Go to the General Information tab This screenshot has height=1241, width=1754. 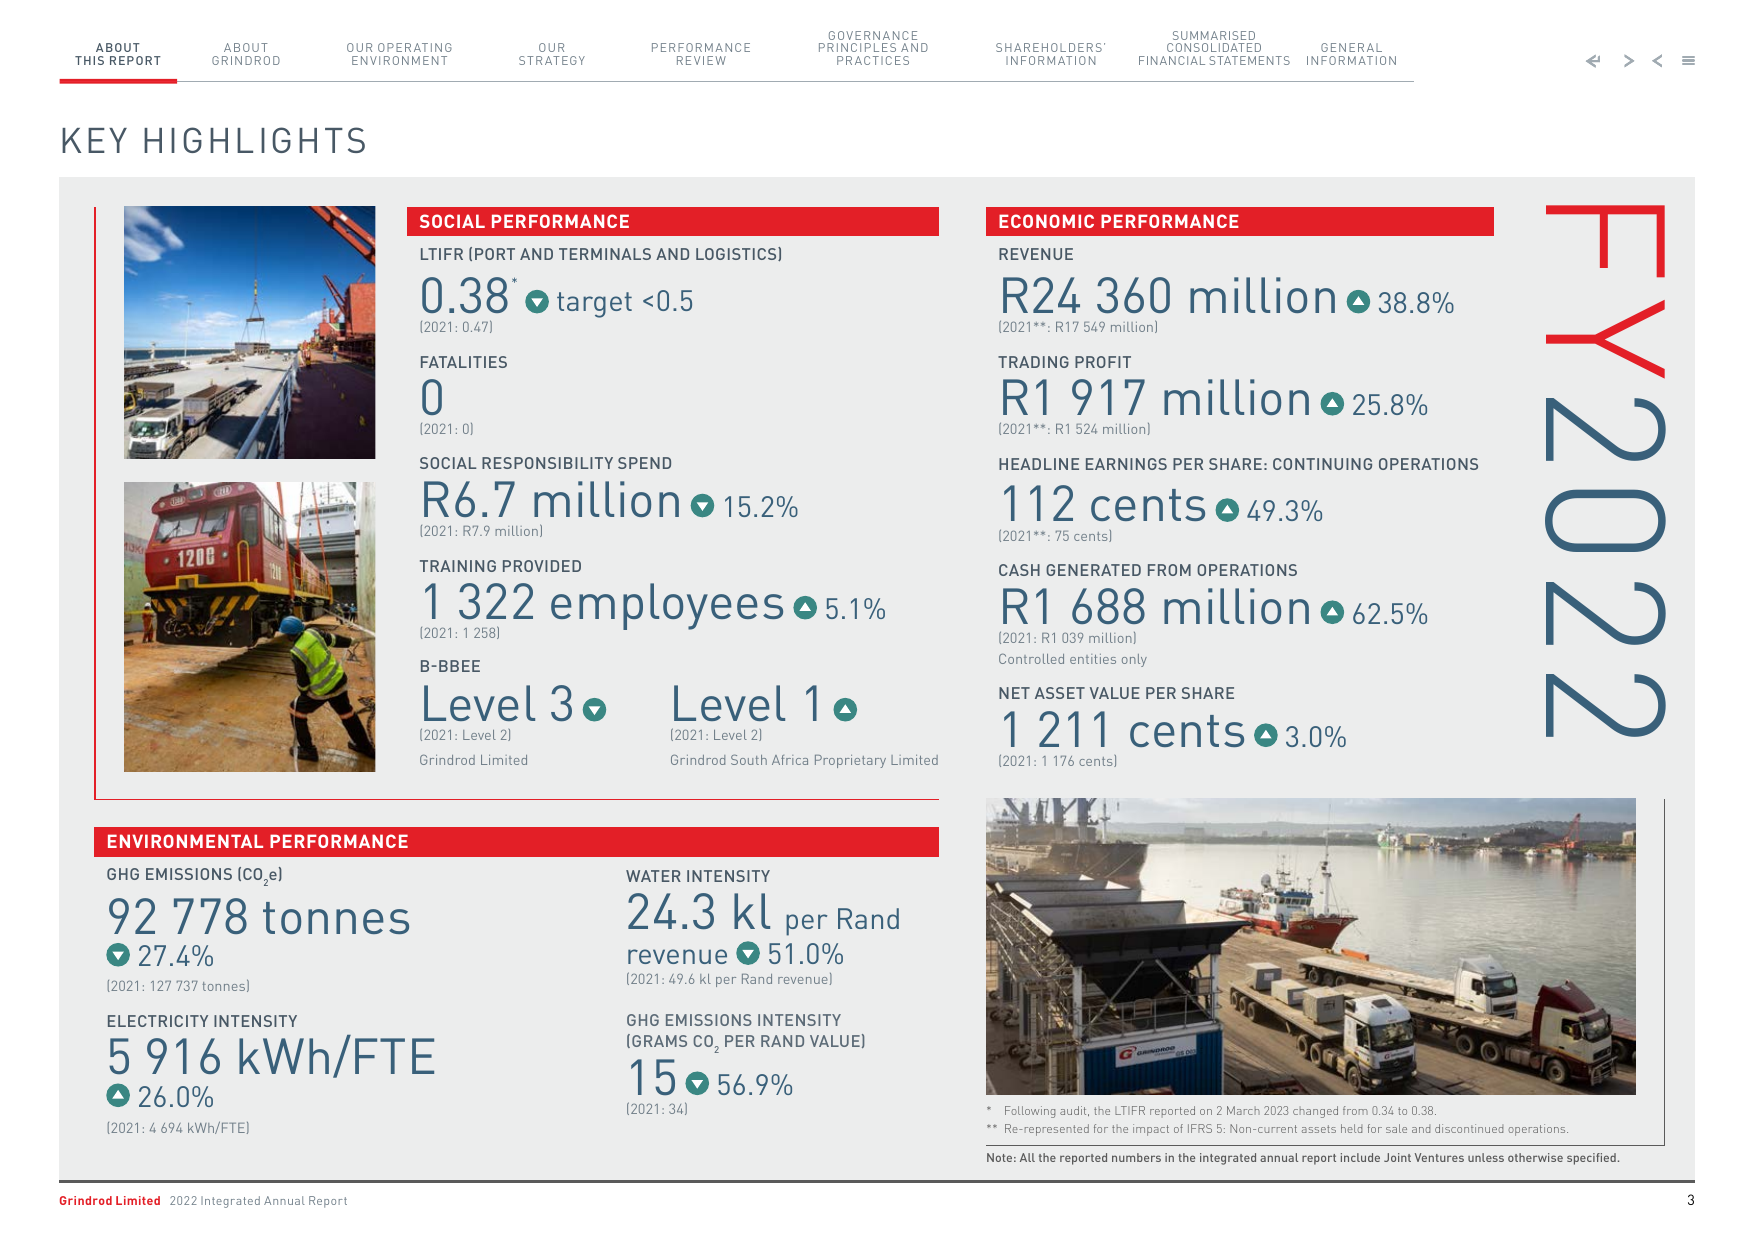point(1351,55)
